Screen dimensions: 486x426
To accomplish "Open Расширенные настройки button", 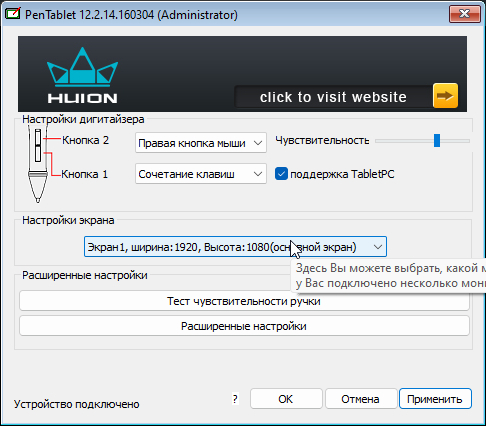I will coord(244,326).
